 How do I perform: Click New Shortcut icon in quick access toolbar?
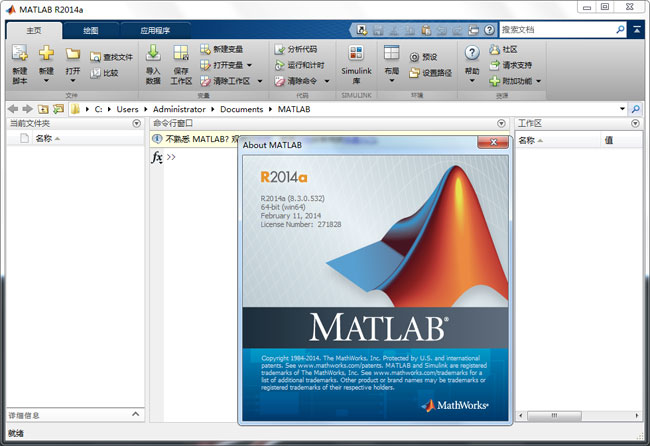[362, 30]
